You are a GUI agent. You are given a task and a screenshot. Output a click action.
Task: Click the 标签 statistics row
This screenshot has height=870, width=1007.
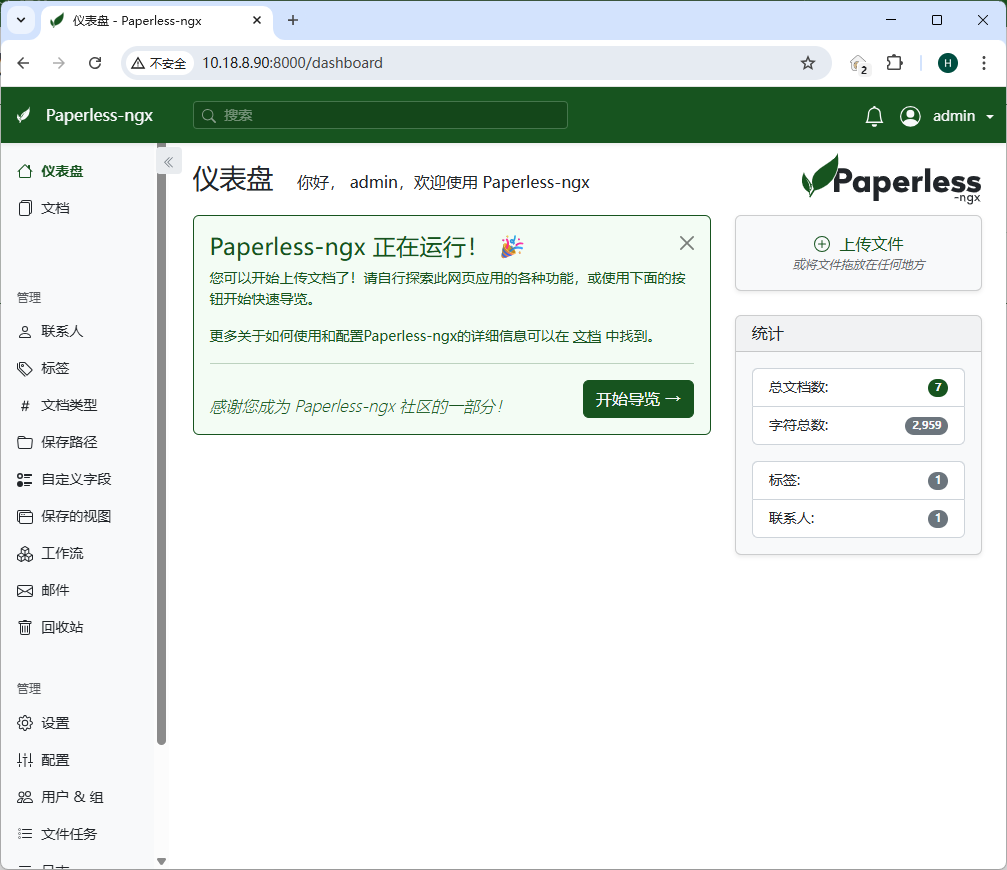858,480
